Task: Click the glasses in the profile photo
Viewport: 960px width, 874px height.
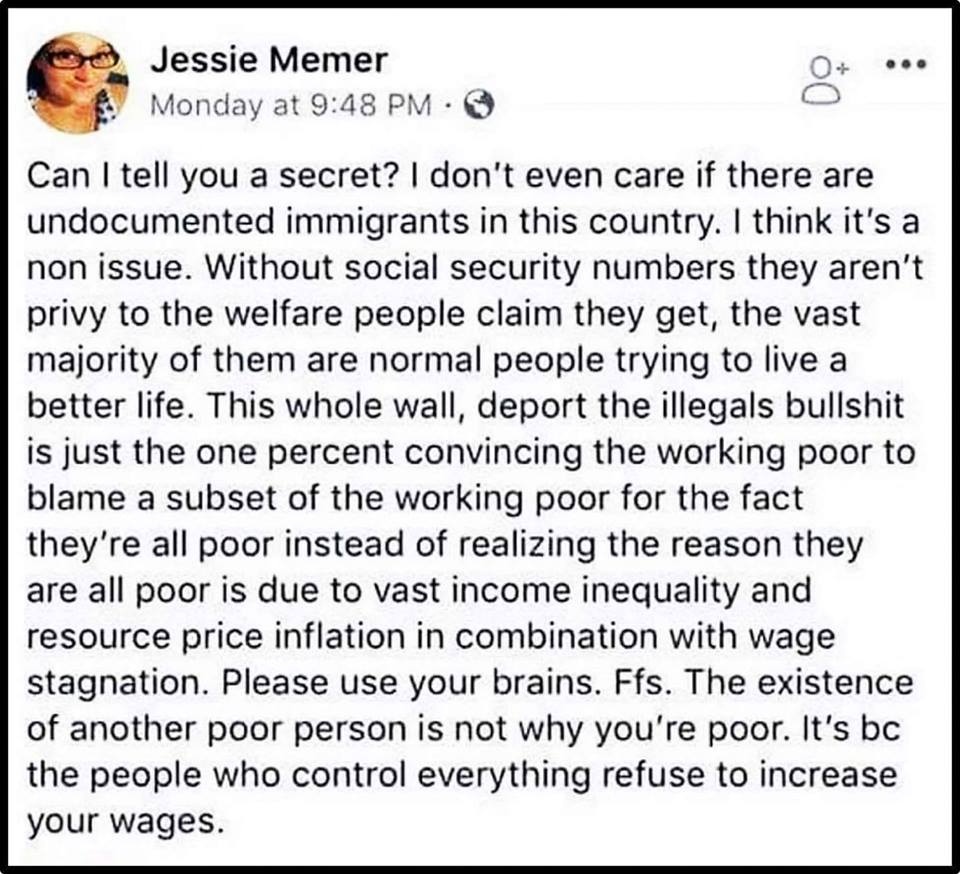Action: [81, 60]
